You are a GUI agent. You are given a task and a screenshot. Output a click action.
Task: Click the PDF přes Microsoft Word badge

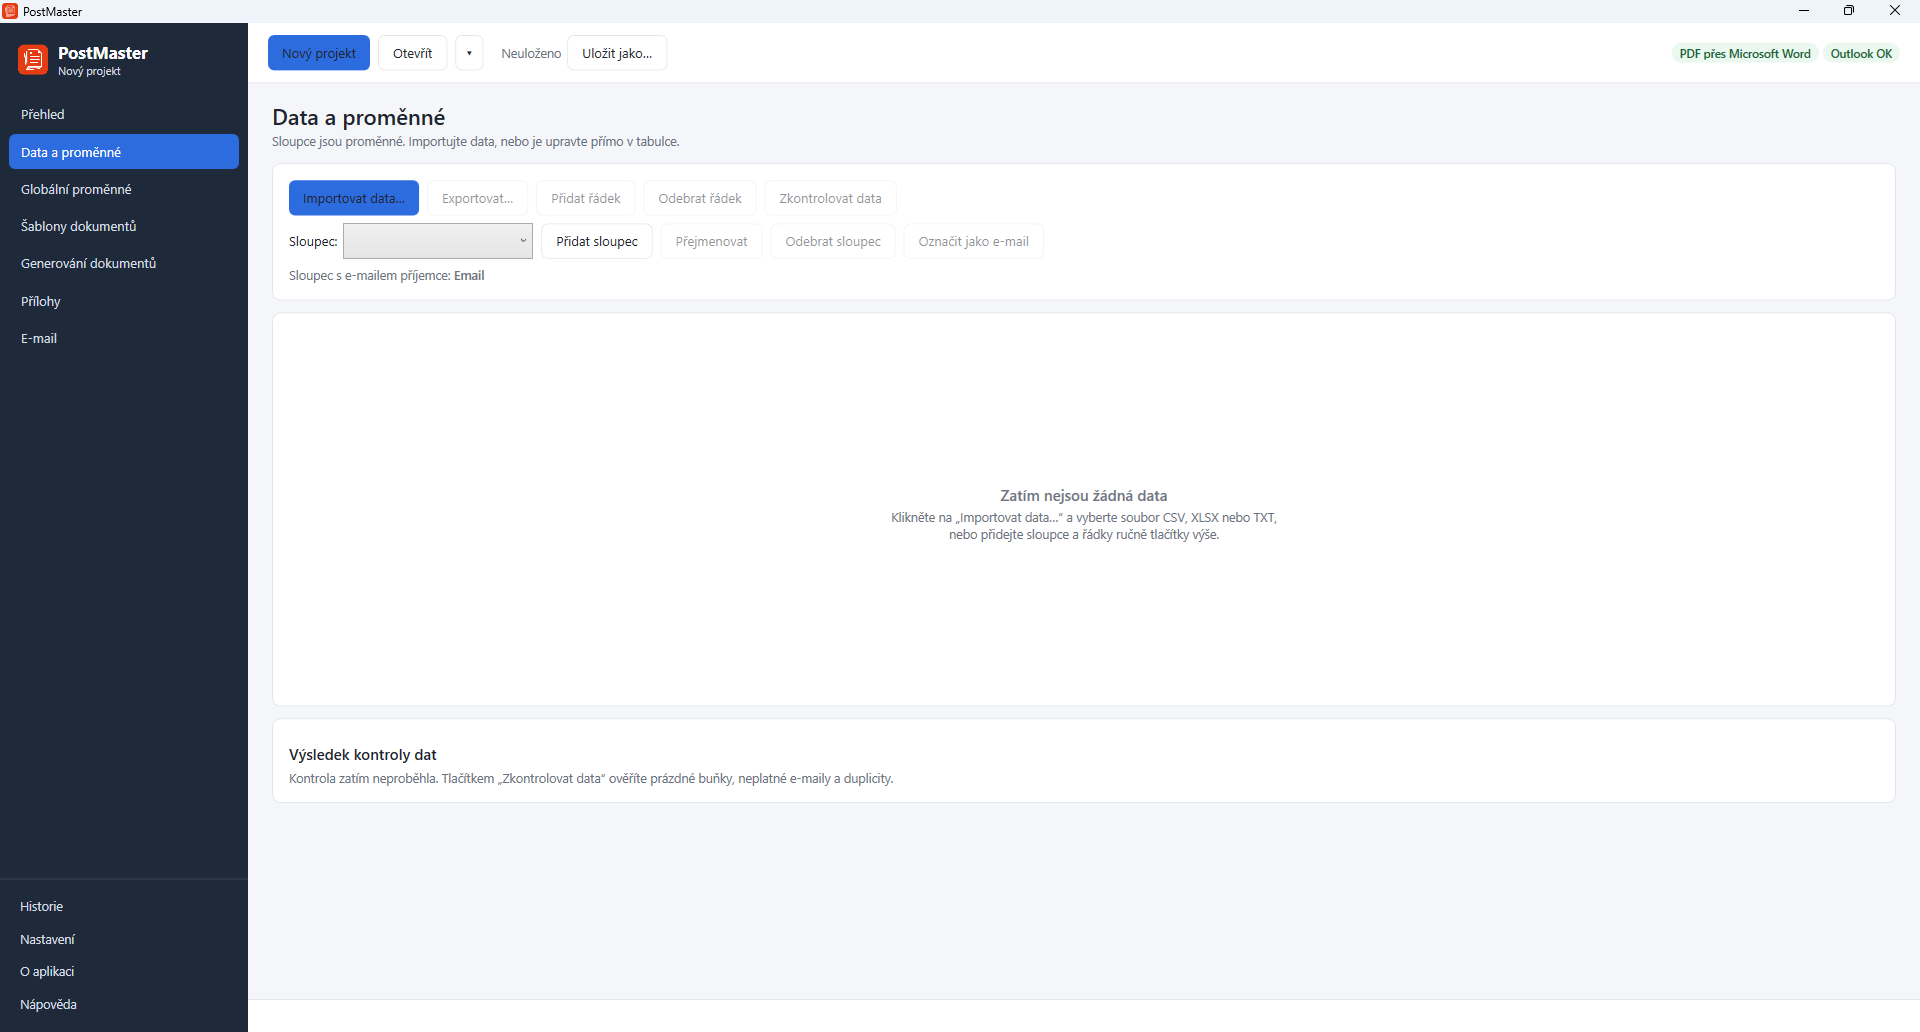pyautogui.click(x=1745, y=53)
